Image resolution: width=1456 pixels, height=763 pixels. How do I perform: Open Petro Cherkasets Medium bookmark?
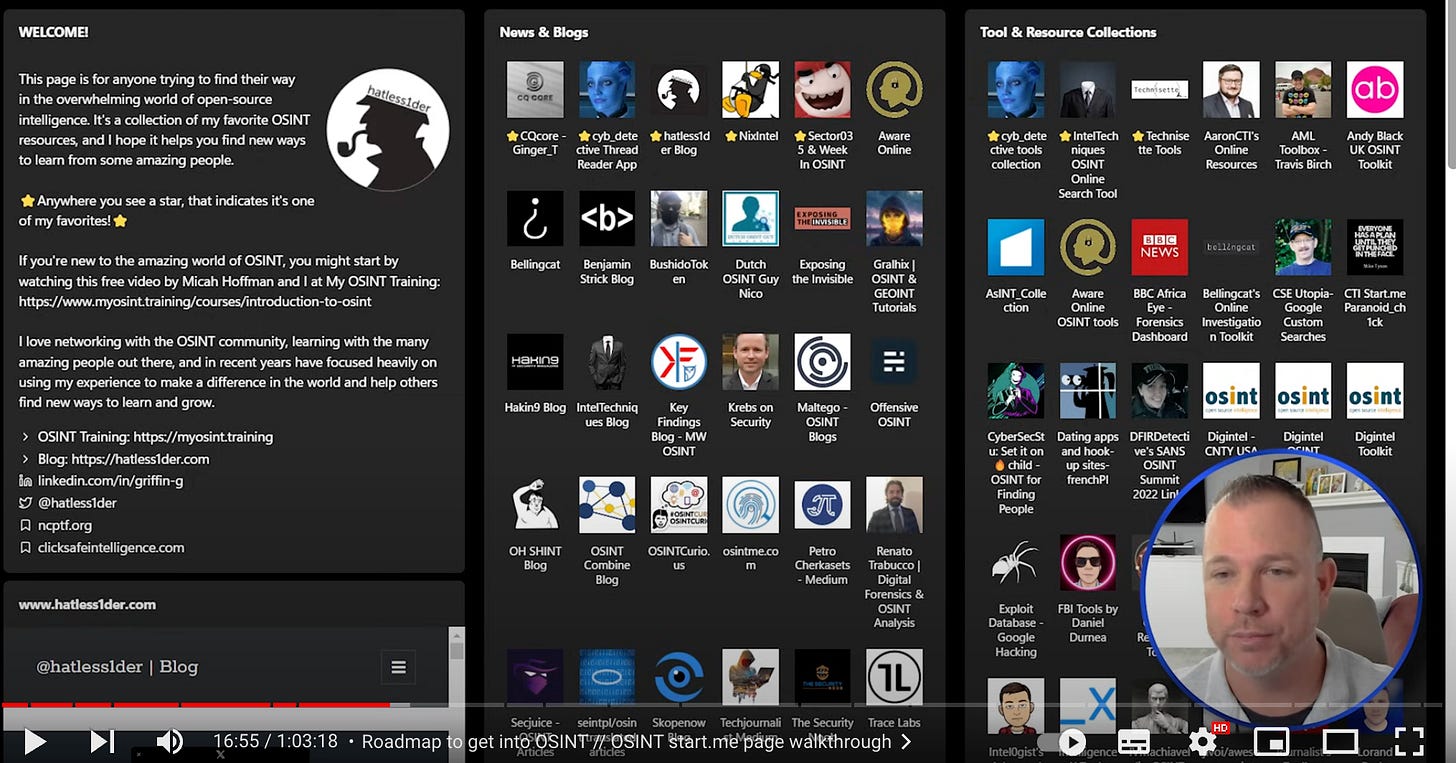[x=823, y=505]
